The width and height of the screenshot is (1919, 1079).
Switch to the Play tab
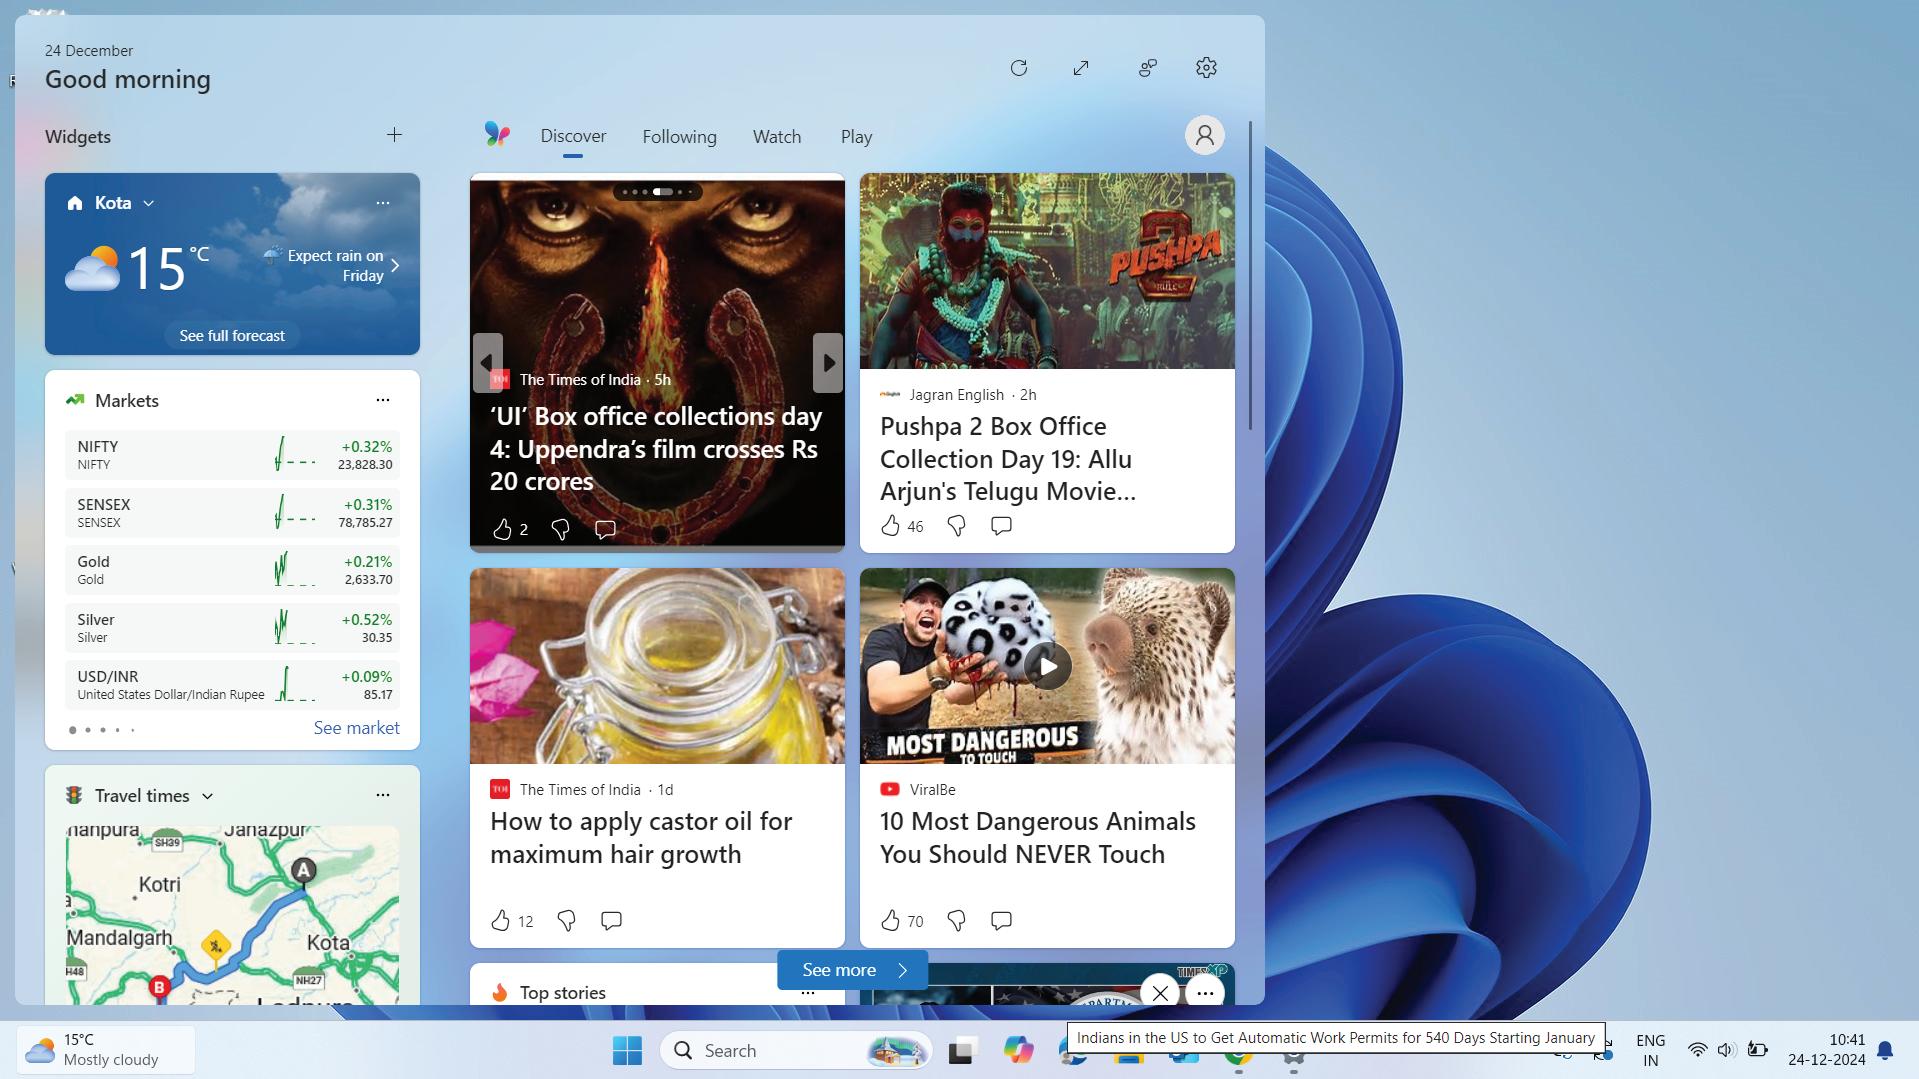[856, 137]
